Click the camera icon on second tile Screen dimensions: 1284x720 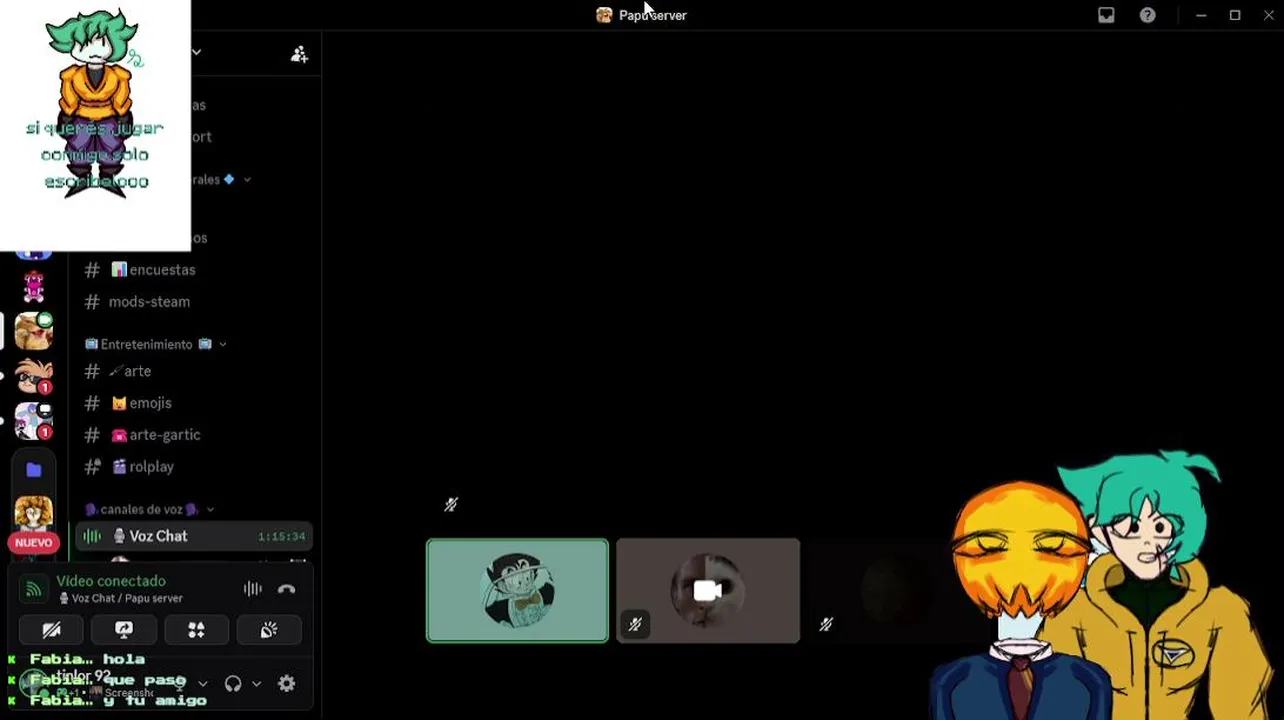pos(708,591)
